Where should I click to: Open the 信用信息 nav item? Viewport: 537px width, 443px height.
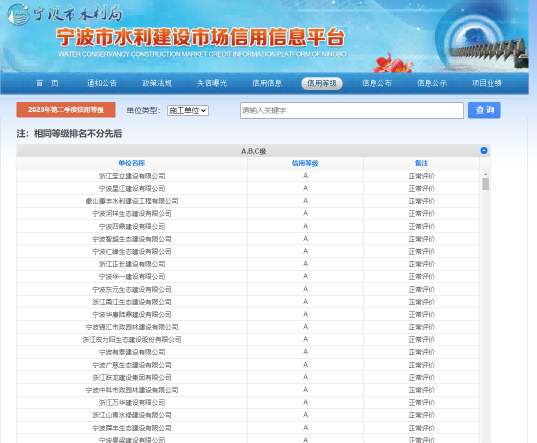[267, 83]
